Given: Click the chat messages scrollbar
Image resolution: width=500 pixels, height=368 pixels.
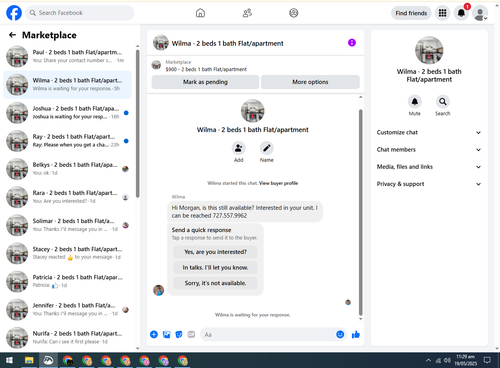Looking at the screenshot, I should (360, 212).
